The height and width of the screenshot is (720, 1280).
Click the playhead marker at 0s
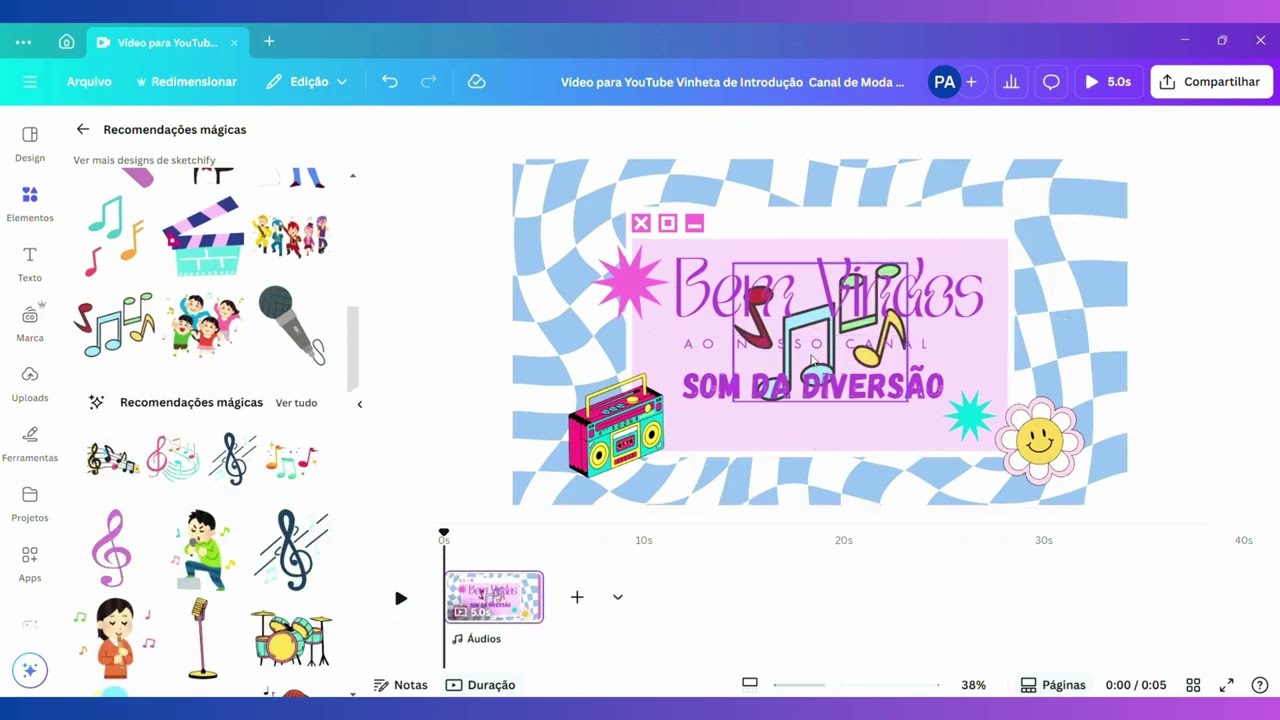[x=444, y=533]
